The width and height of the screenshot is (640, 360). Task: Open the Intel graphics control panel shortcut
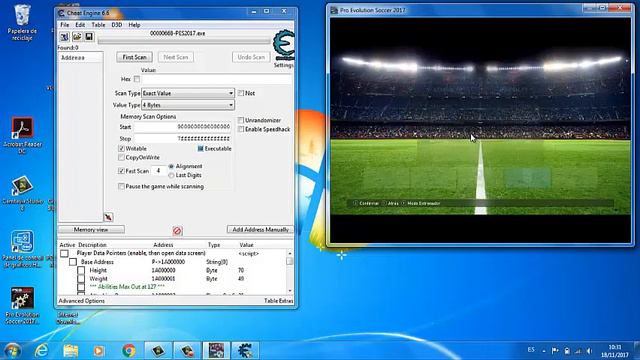tap(22, 249)
